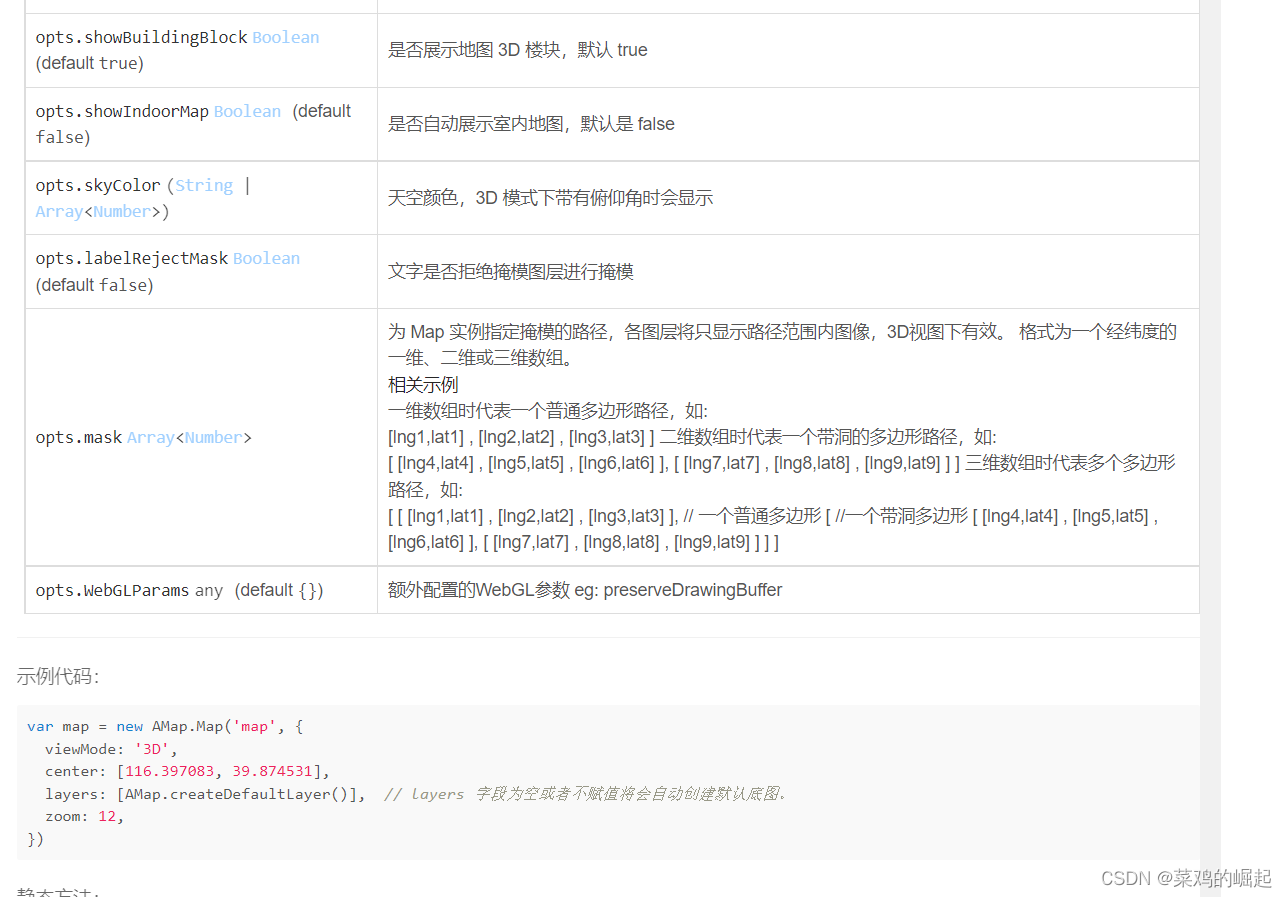Click the Number type link for opts.mask
This screenshot has width=1287, height=897.
[x=213, y=437]
